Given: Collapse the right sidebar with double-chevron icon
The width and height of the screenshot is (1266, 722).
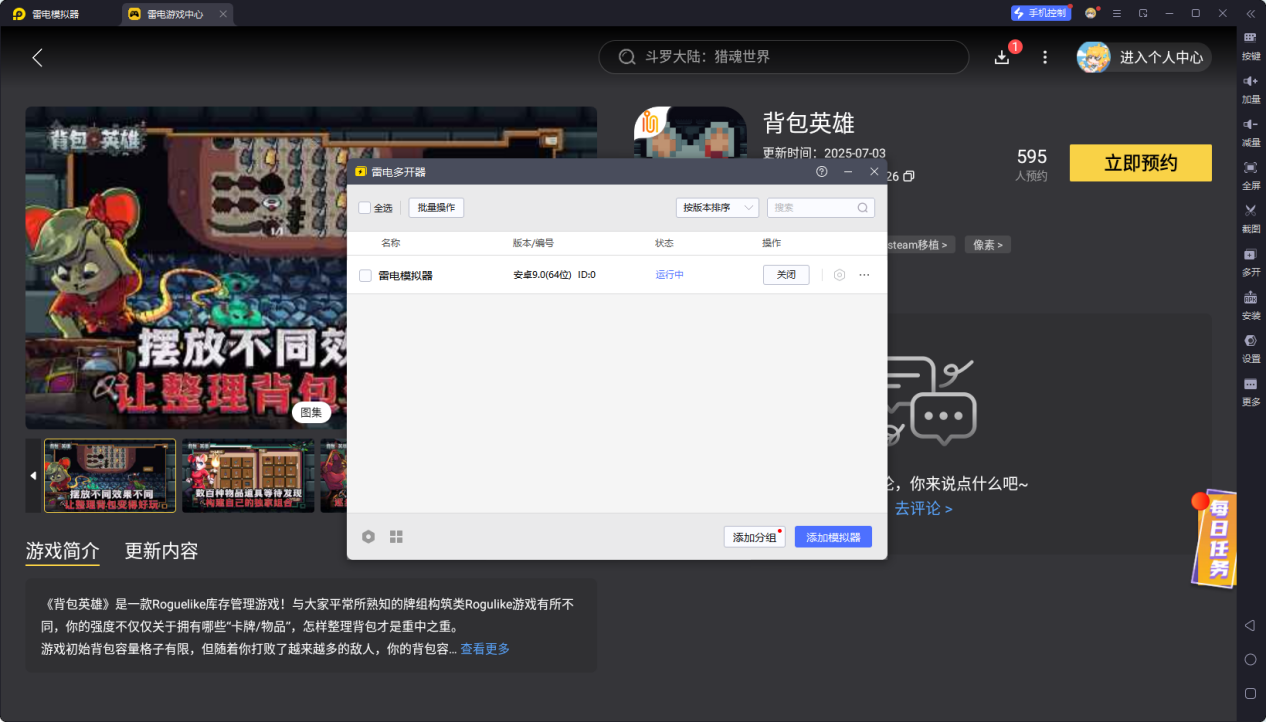Looking at the screenshot, I should tap(1250, 13).
